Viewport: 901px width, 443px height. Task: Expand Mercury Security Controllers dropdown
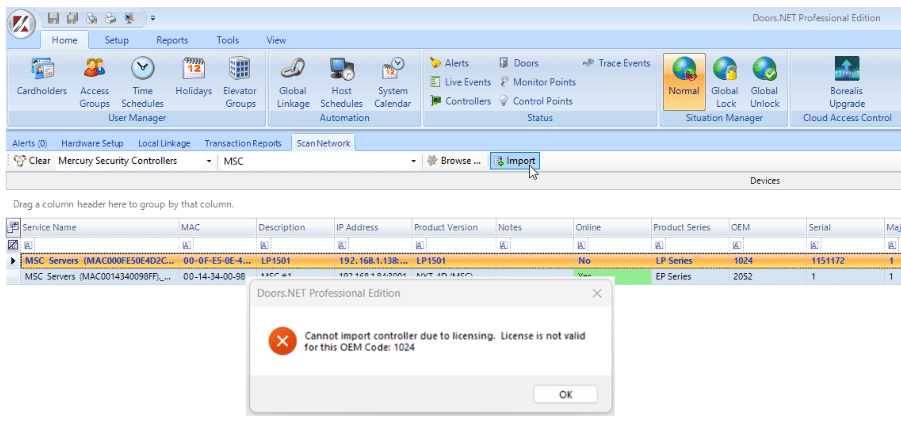[209, 161]
